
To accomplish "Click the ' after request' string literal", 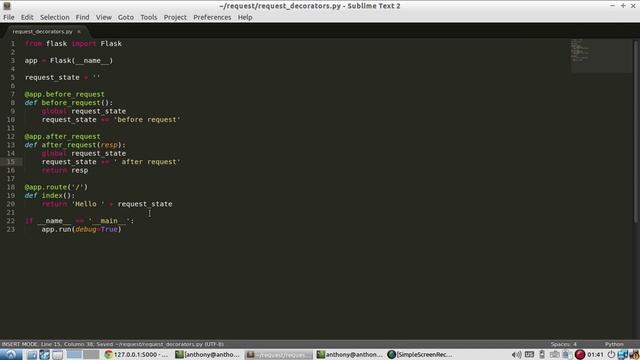I will (147, 162).
